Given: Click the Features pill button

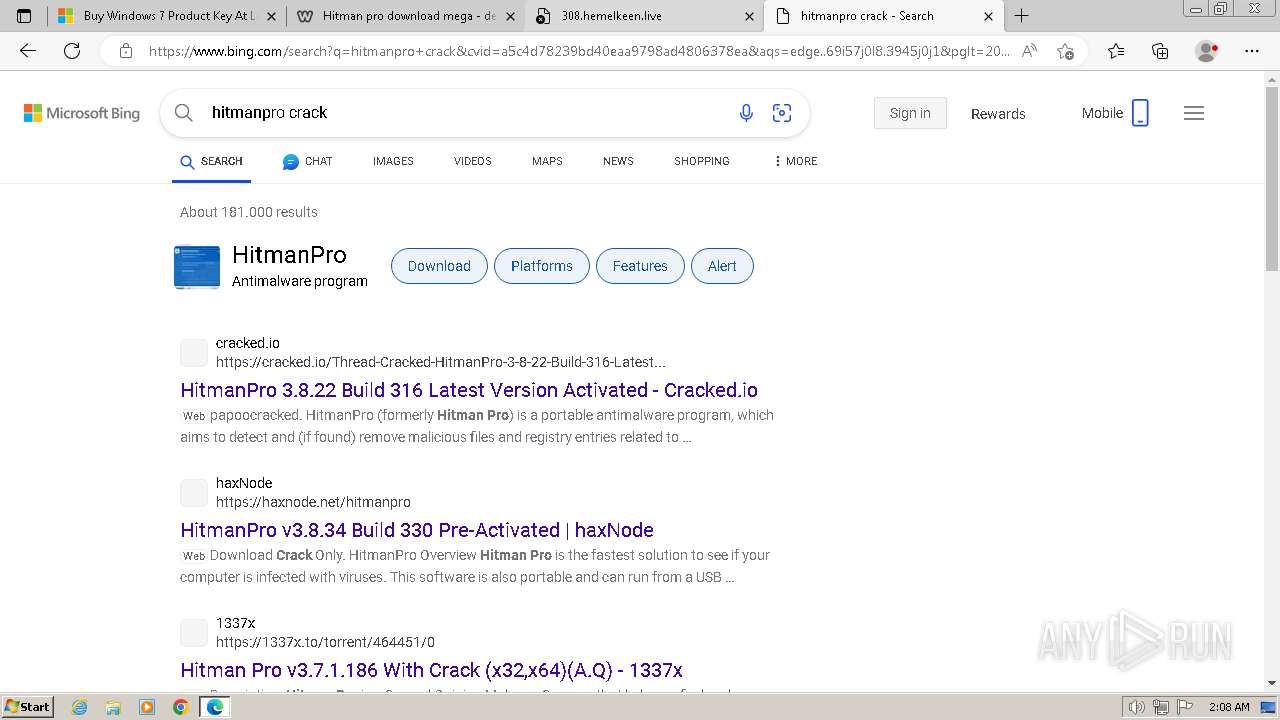Looking at the screenshot, I should (640, 266).
